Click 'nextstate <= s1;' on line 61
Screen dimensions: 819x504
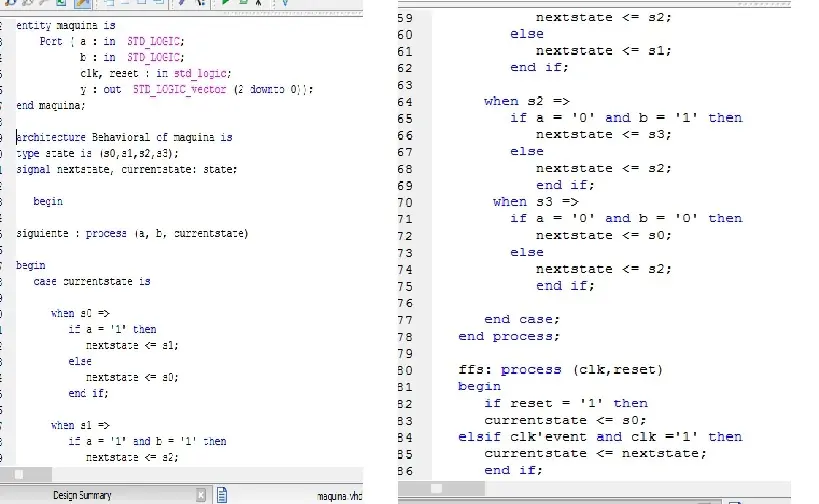coord(603,51)
